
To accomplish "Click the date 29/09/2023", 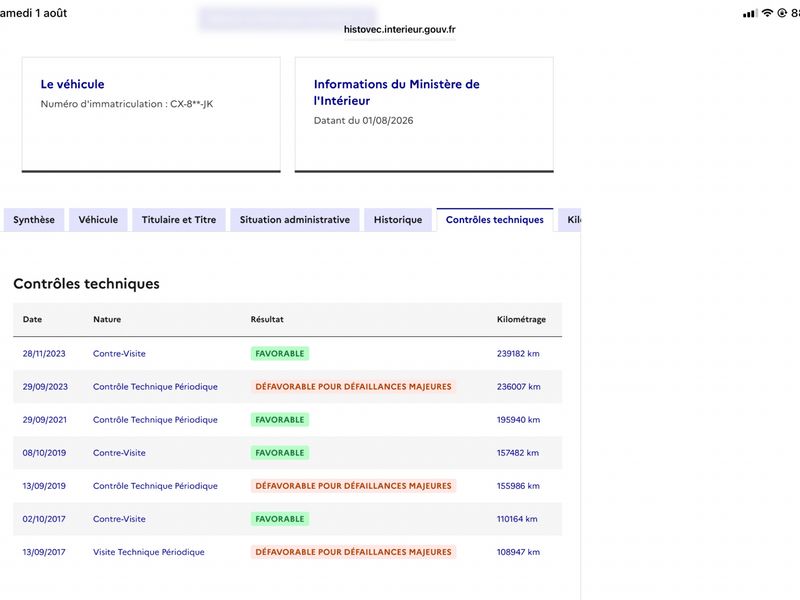I will tap(45, 387).
